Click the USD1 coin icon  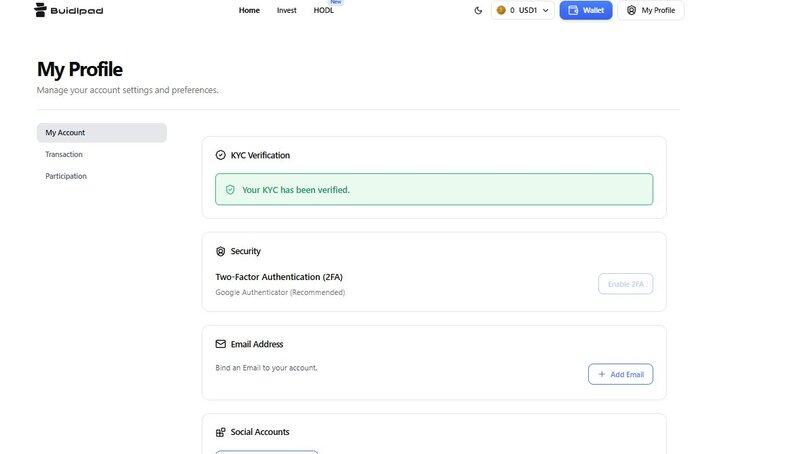[x=501, y=10]
